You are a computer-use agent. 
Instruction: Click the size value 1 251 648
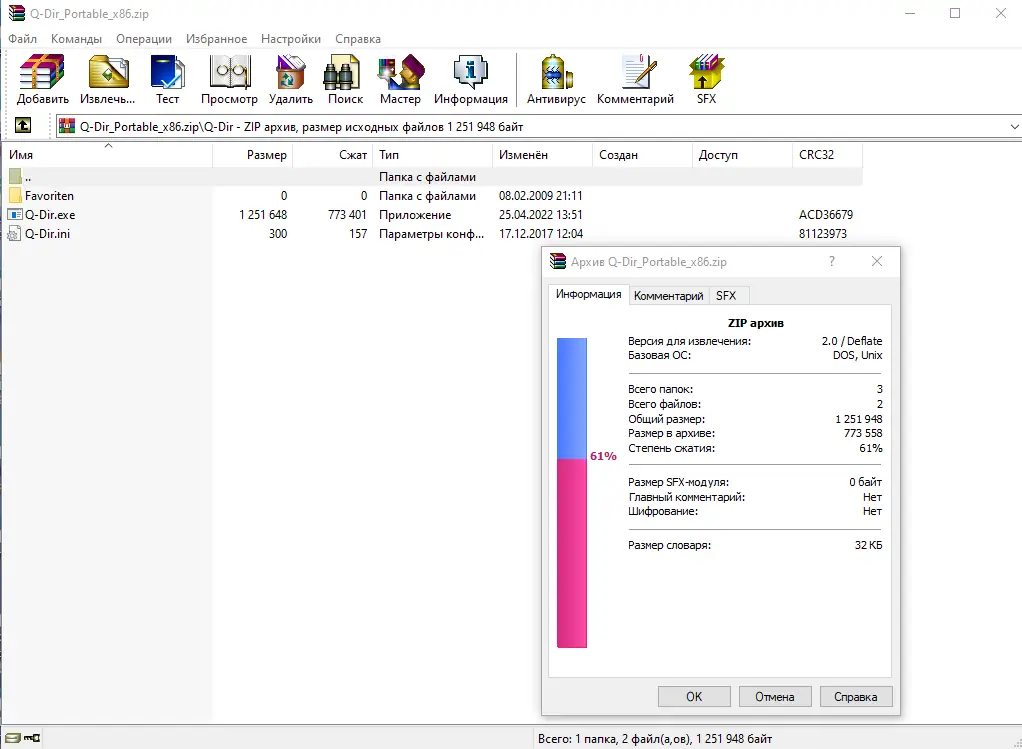263,214
